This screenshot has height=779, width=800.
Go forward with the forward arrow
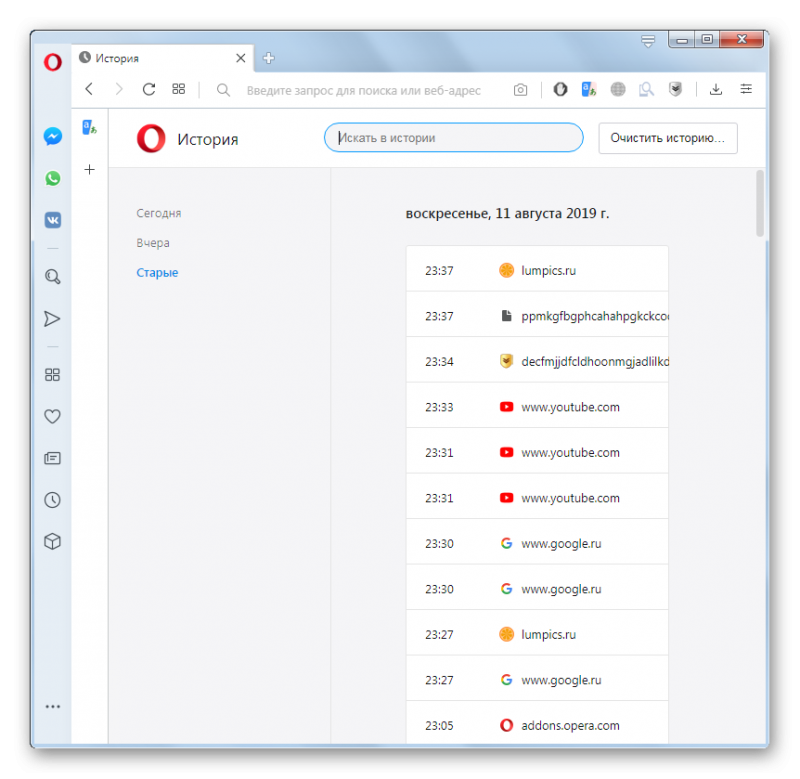pos(119,89)
